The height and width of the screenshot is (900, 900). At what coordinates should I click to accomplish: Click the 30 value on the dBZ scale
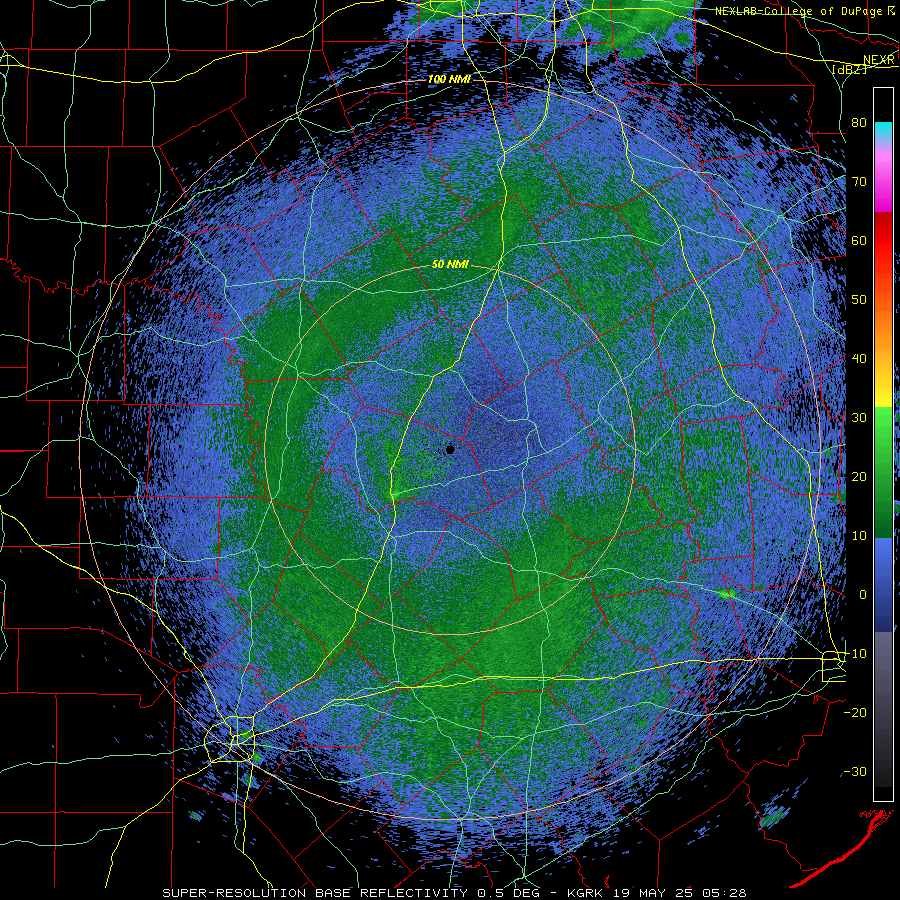(x=859, y=417)
